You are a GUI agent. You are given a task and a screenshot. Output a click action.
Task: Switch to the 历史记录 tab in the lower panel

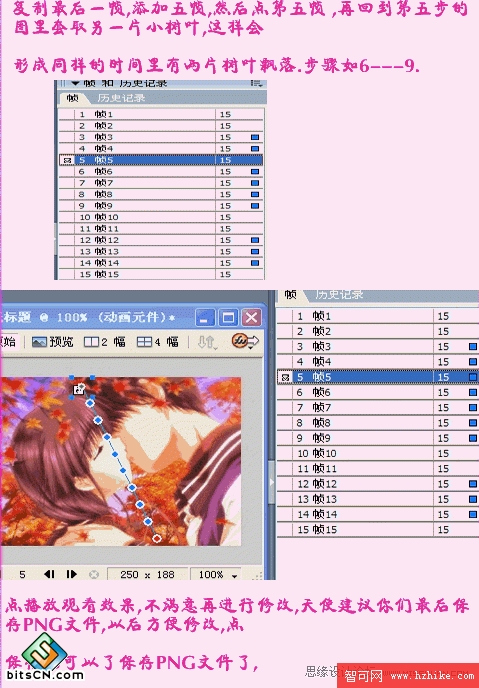pyautogui.click(x=339, y=294)
